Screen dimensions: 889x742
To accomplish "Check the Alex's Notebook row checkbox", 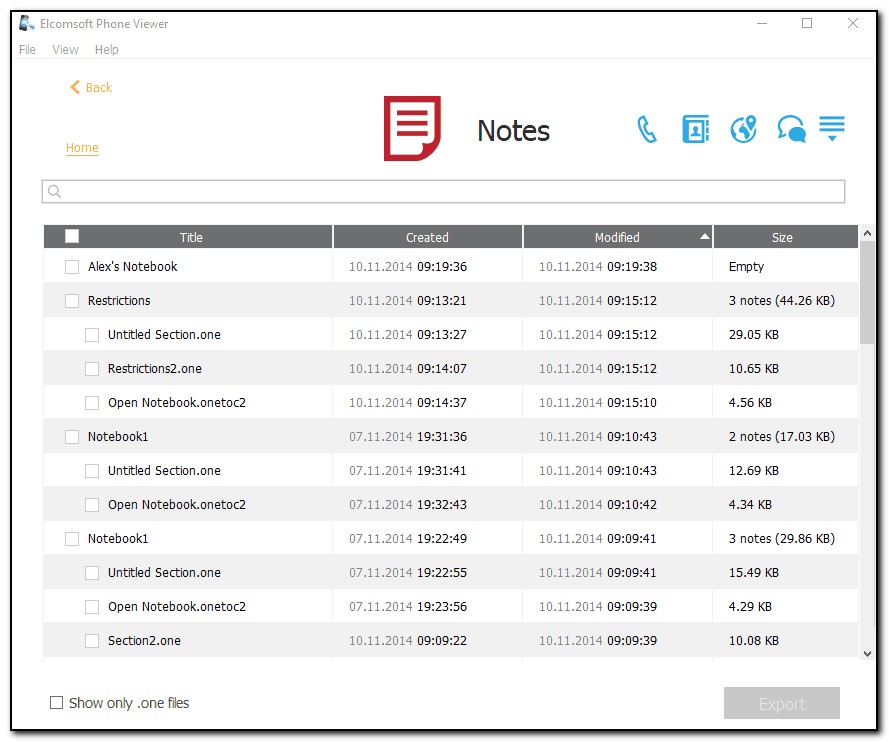I will tap(72, 267).
